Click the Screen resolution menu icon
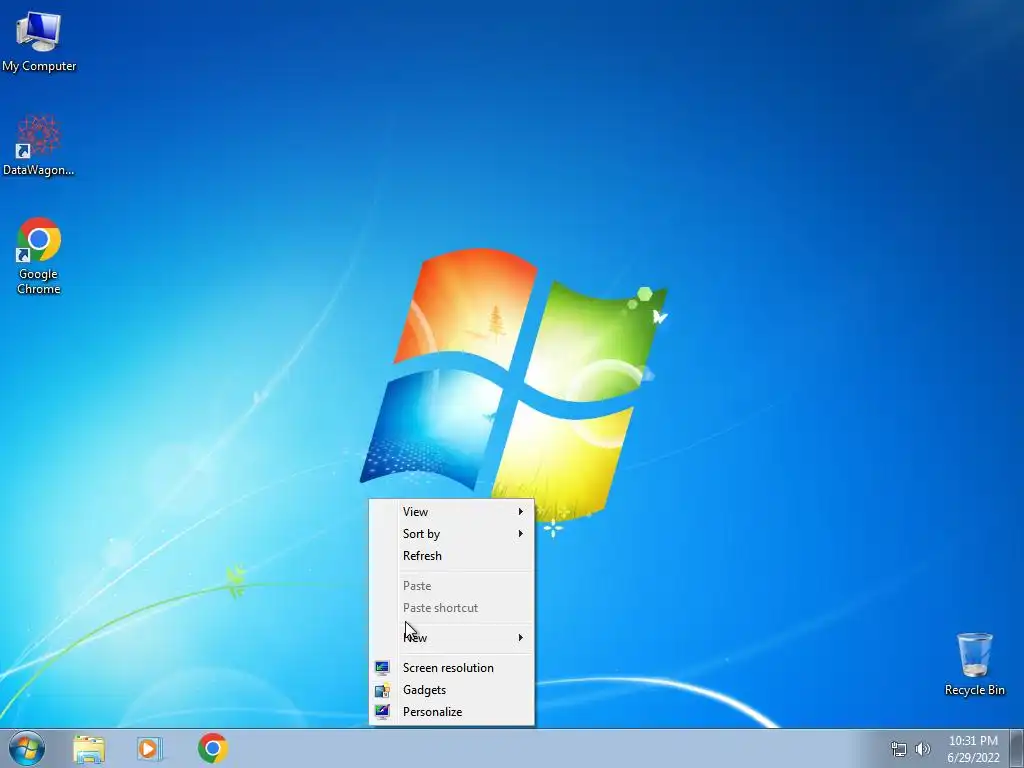 tap(382, 667)
